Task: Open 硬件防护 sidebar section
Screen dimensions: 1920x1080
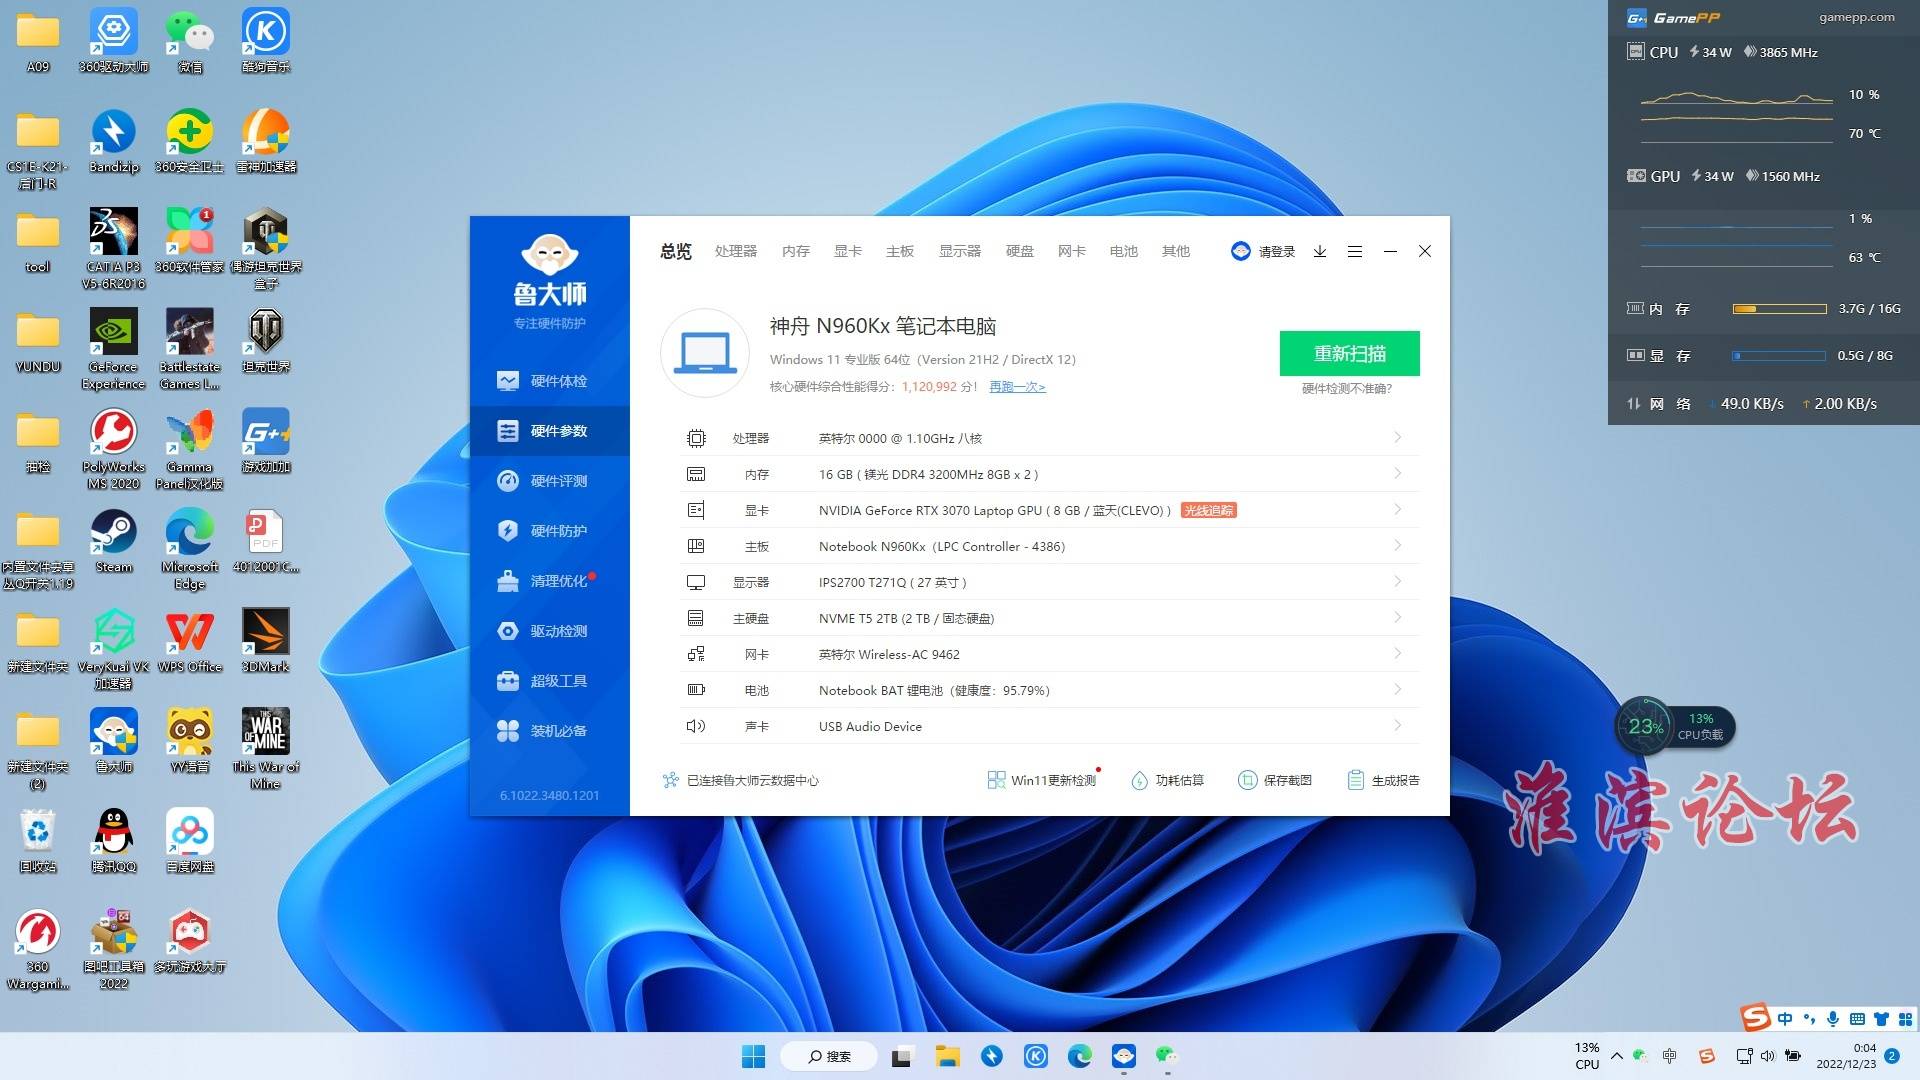Action: (549, 531)
